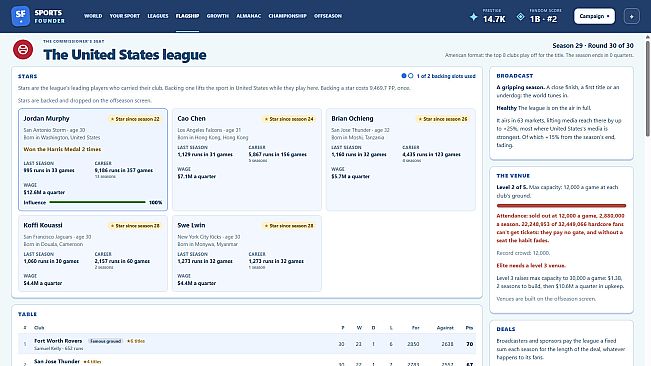The height and width of the screenshot is (366, 651).
Task: Click the Fort Worth Rovers titles badge
Action: coord(136,341)
